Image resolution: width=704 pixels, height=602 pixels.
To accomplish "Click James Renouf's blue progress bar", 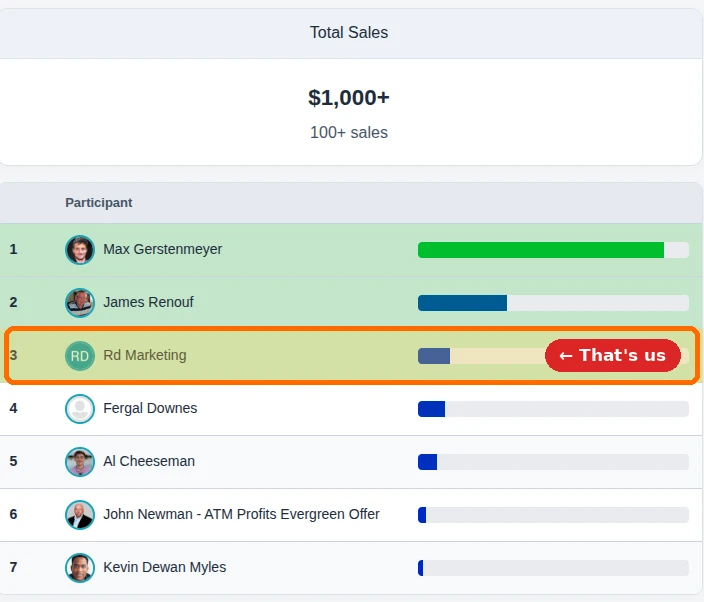I will tap(553, 303).
